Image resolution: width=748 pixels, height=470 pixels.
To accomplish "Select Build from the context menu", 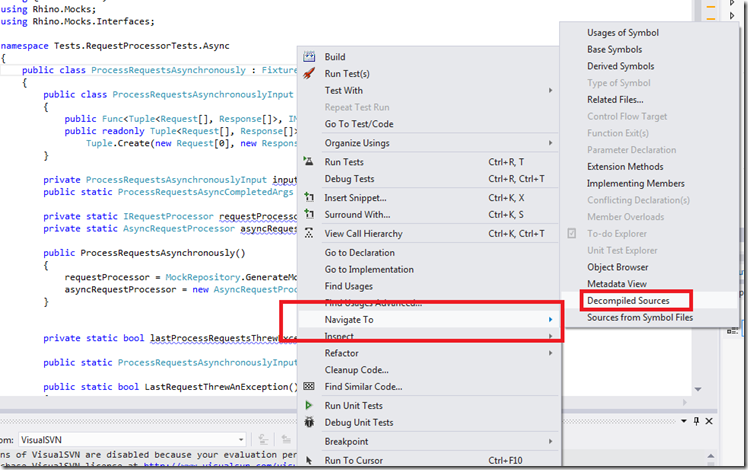I will (335, 57).
